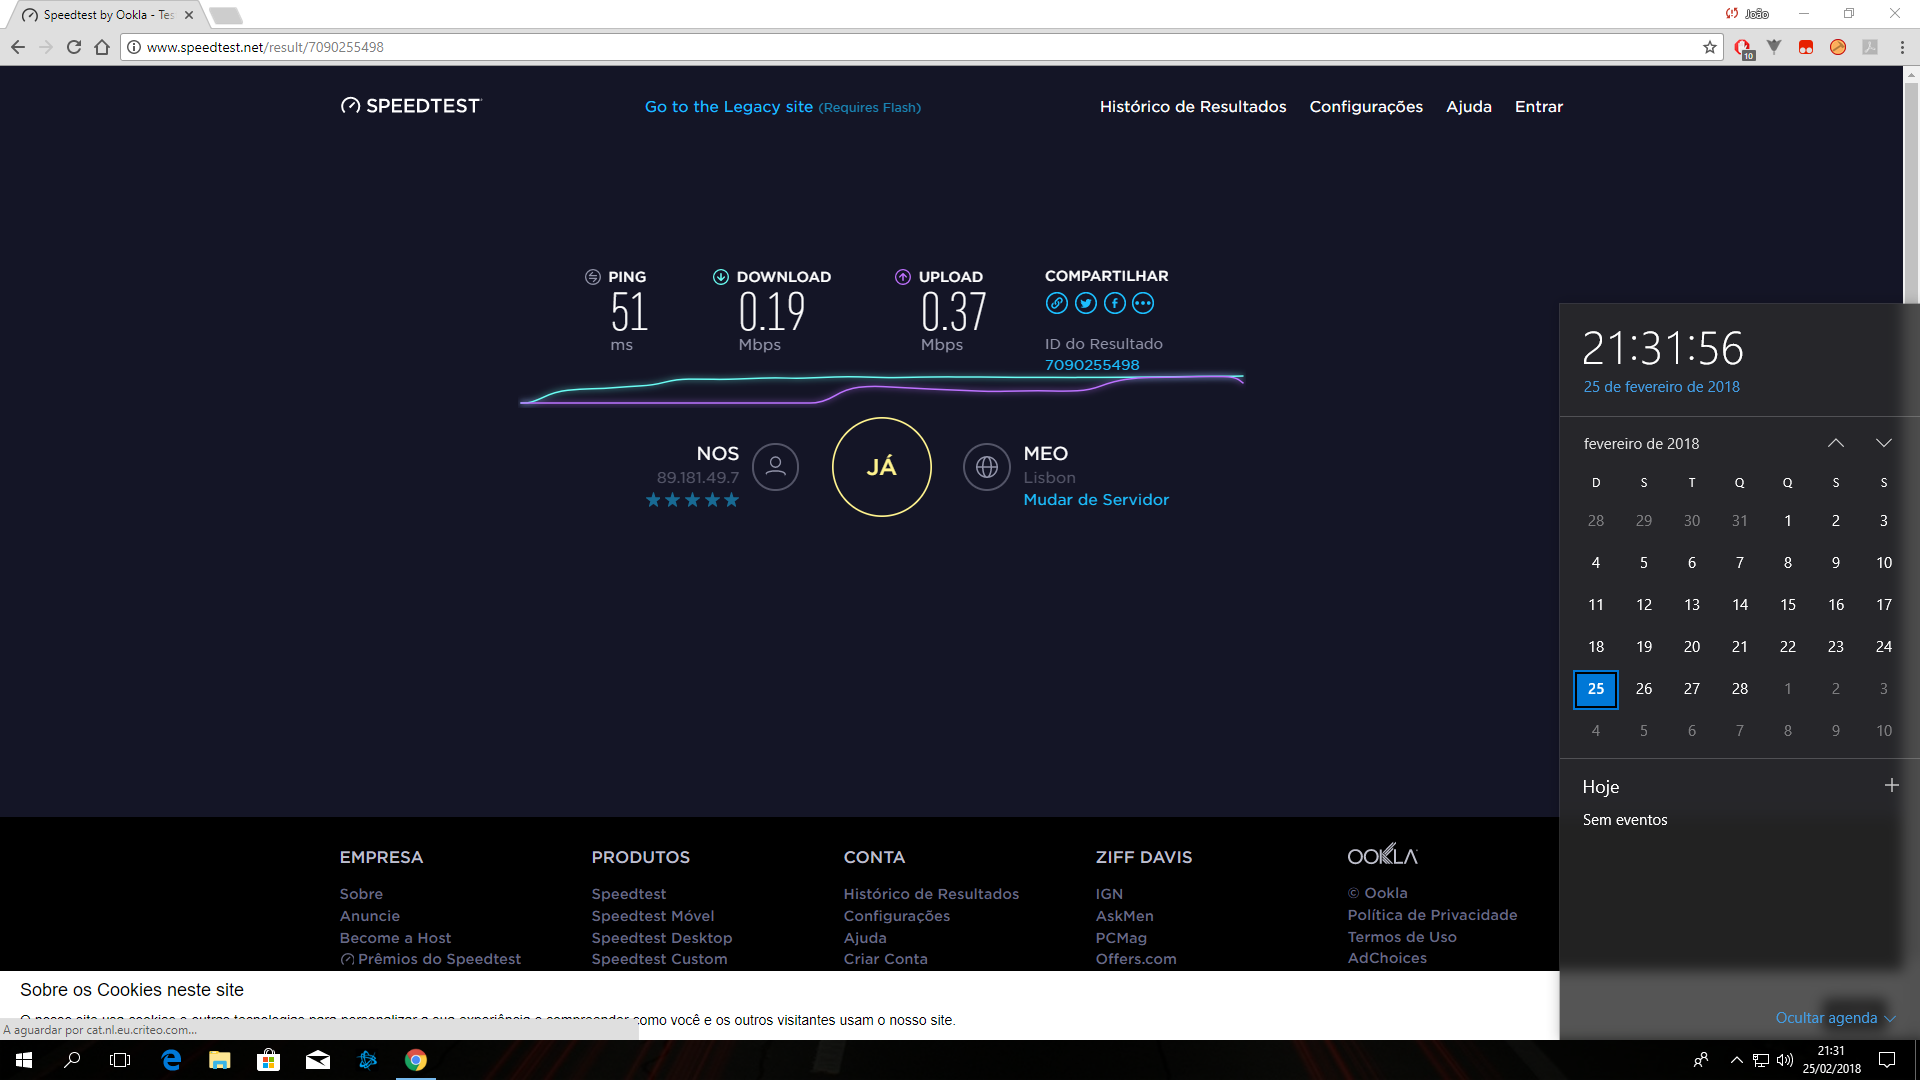This screenshot has height=1080, width=1920.
Task: Open the Action Center notifications icon
Action: coord(1887,1060)
